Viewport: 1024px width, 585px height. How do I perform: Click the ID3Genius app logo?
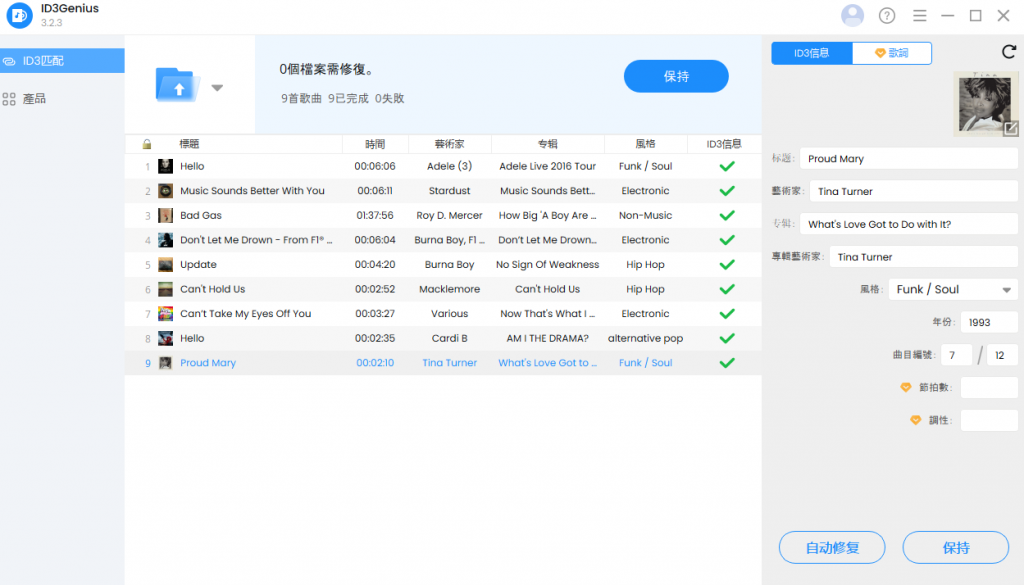click(19, 16)
